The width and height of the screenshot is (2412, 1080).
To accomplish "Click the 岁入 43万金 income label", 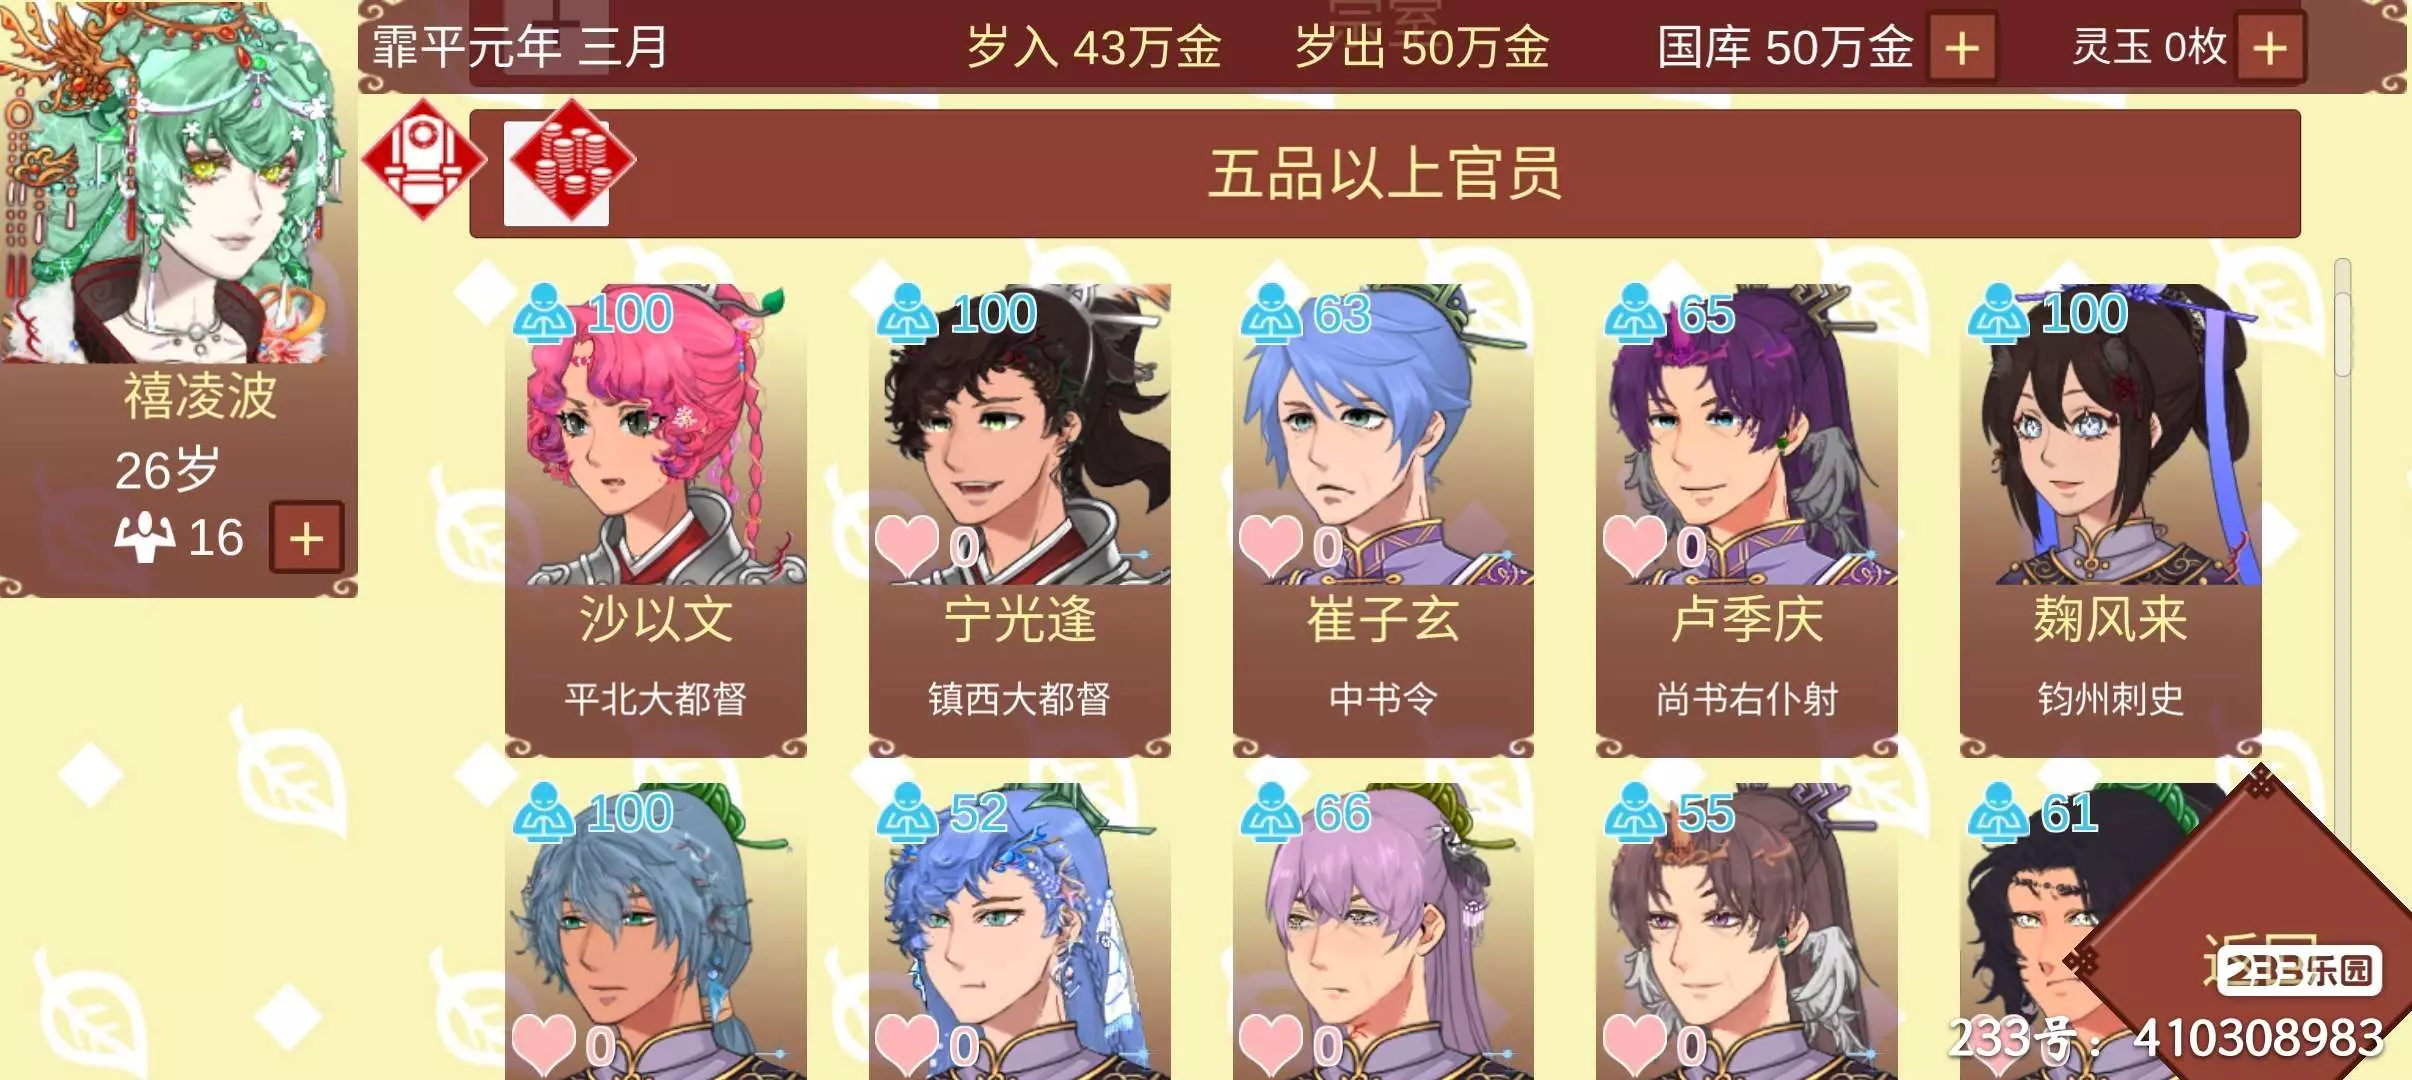I will point(1093,47).
